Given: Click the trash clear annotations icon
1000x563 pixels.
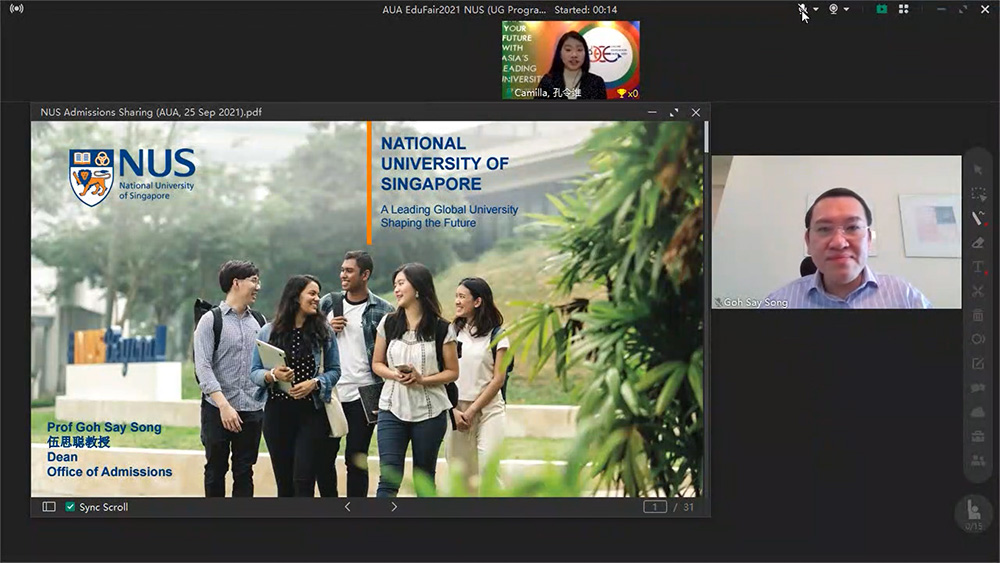Looking at the screenshot, I should 978,315.
